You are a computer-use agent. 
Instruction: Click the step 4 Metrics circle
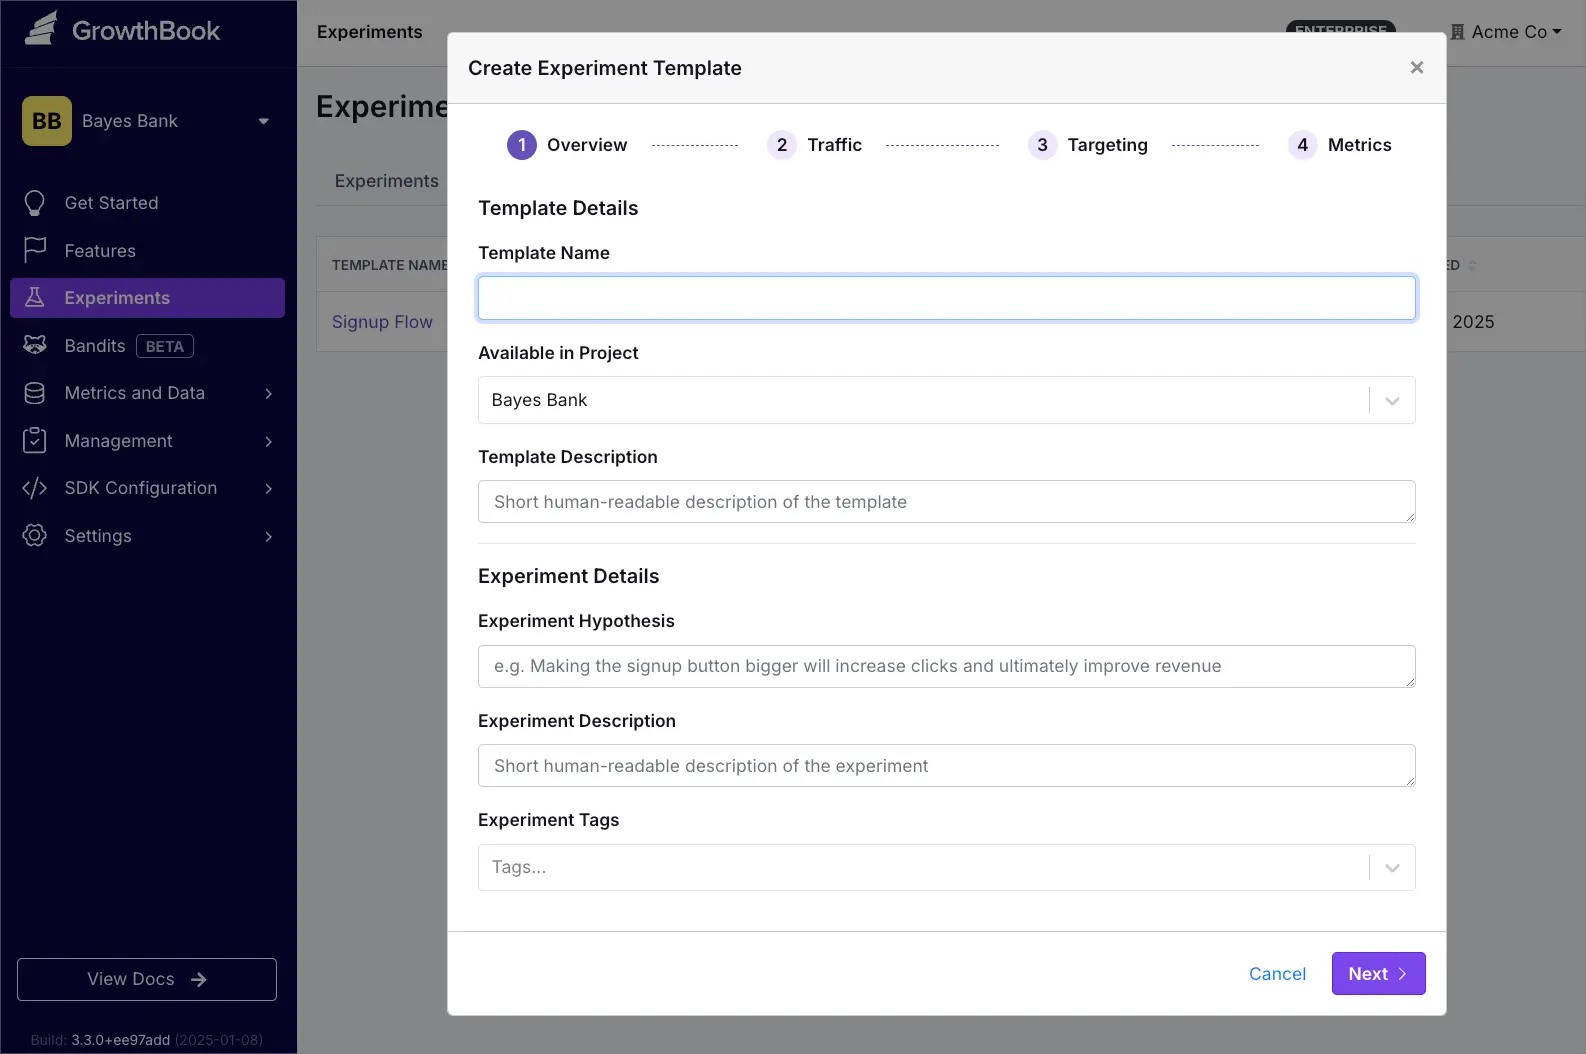1302,145
